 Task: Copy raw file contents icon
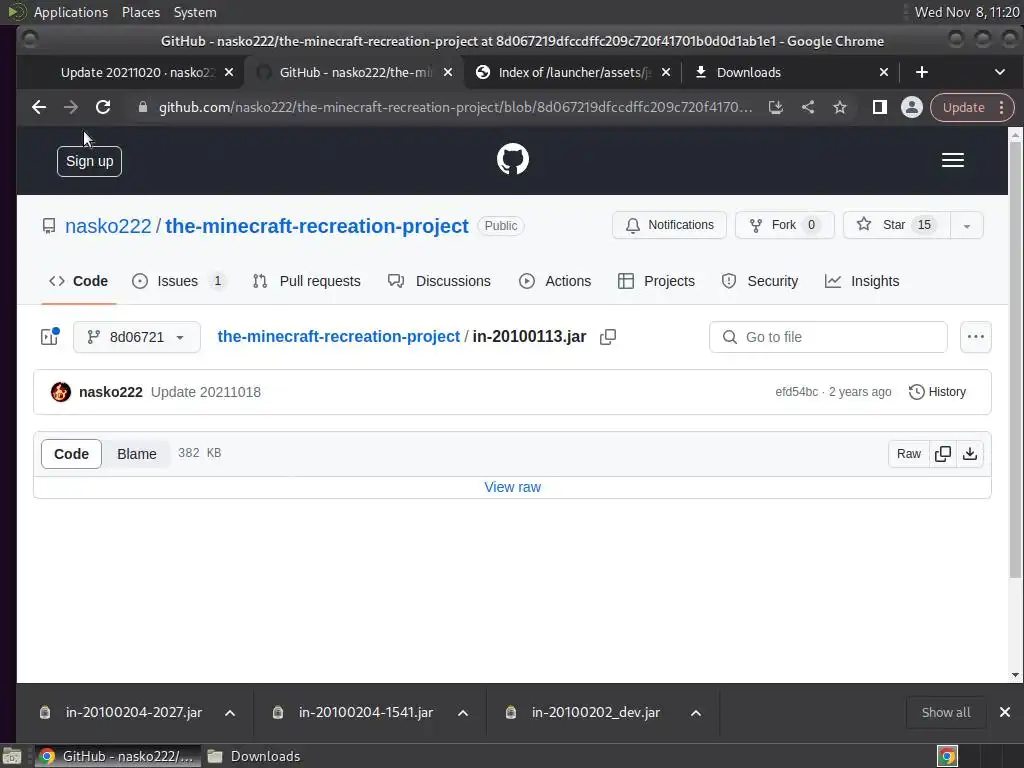[943, 454]
